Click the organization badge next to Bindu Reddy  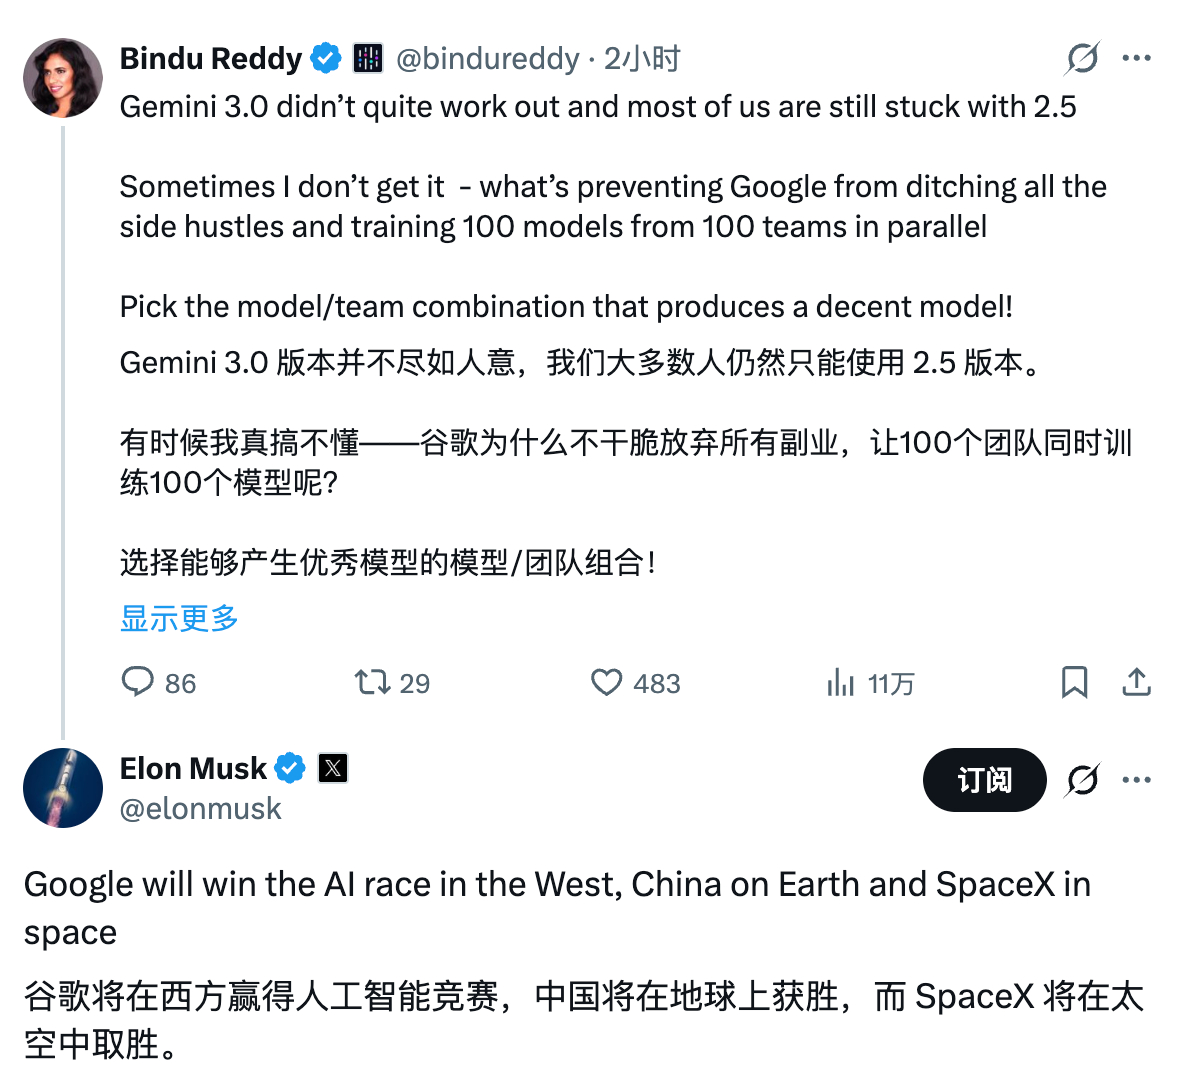coord(368,57)
